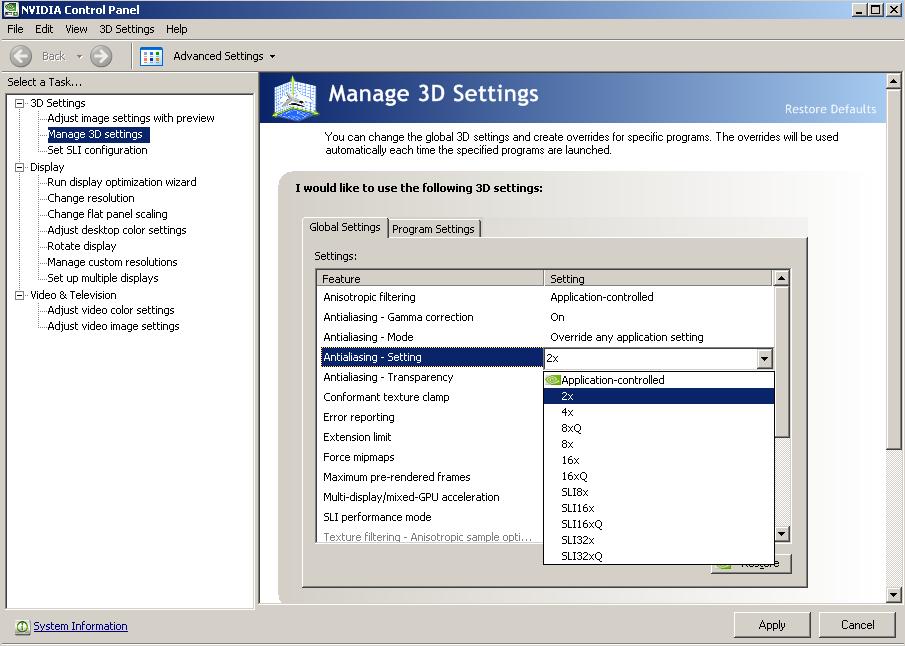Viewport: 905px width, 646px height.
Task: Select Adjust video color settings
Action: [111, 310]
